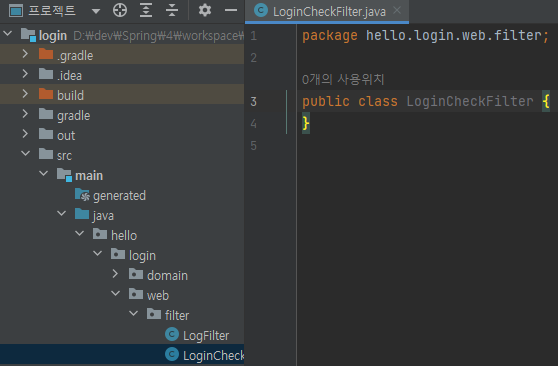Click the Expand All toolbar icon
The width and height of the screenshot is (558, 366).
[146, 10]
